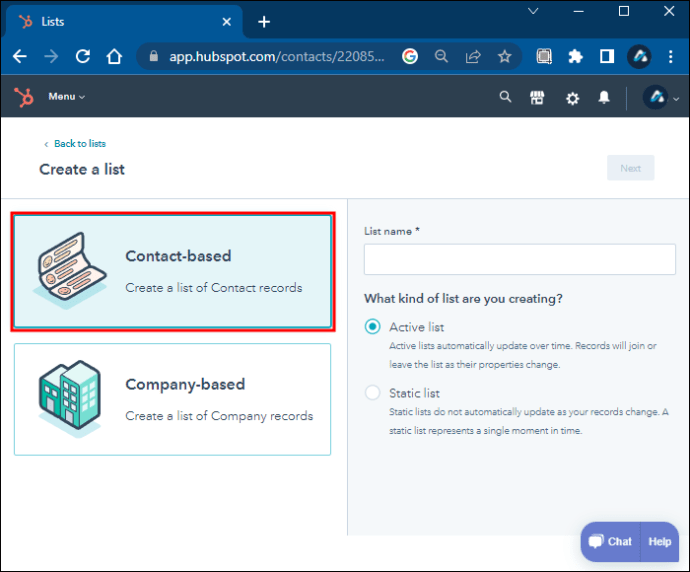Viewport: 690px width, 572px height.
Task: Click the "List name *" field label
Action: (x=392, y=231)
